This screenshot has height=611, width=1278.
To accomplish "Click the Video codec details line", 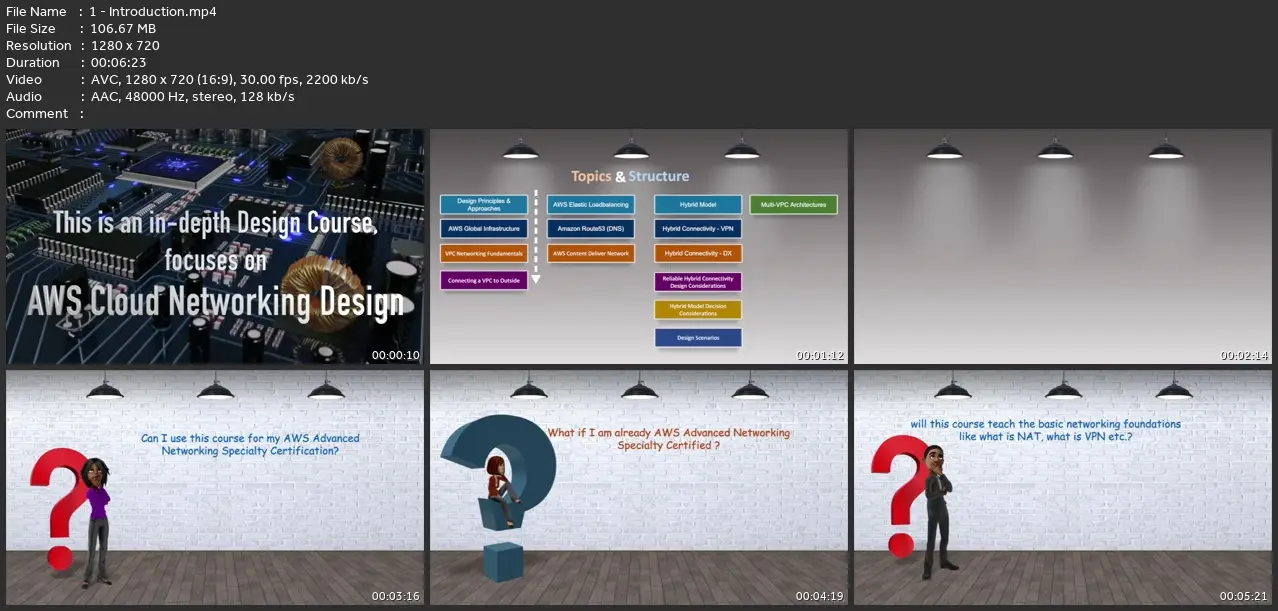I will (229, 80).
